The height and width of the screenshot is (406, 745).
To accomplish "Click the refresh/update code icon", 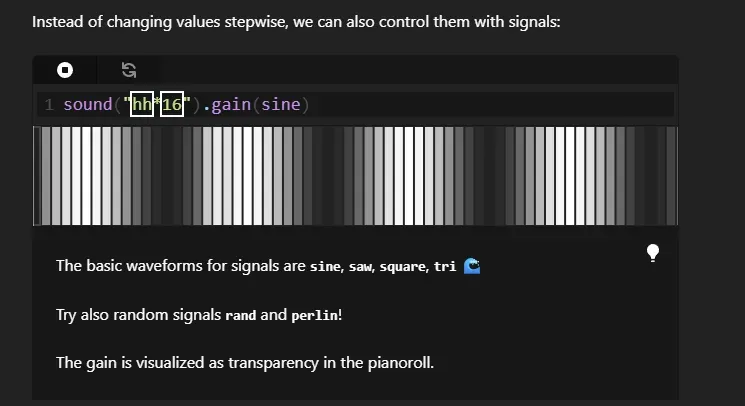I will [129, 70].
